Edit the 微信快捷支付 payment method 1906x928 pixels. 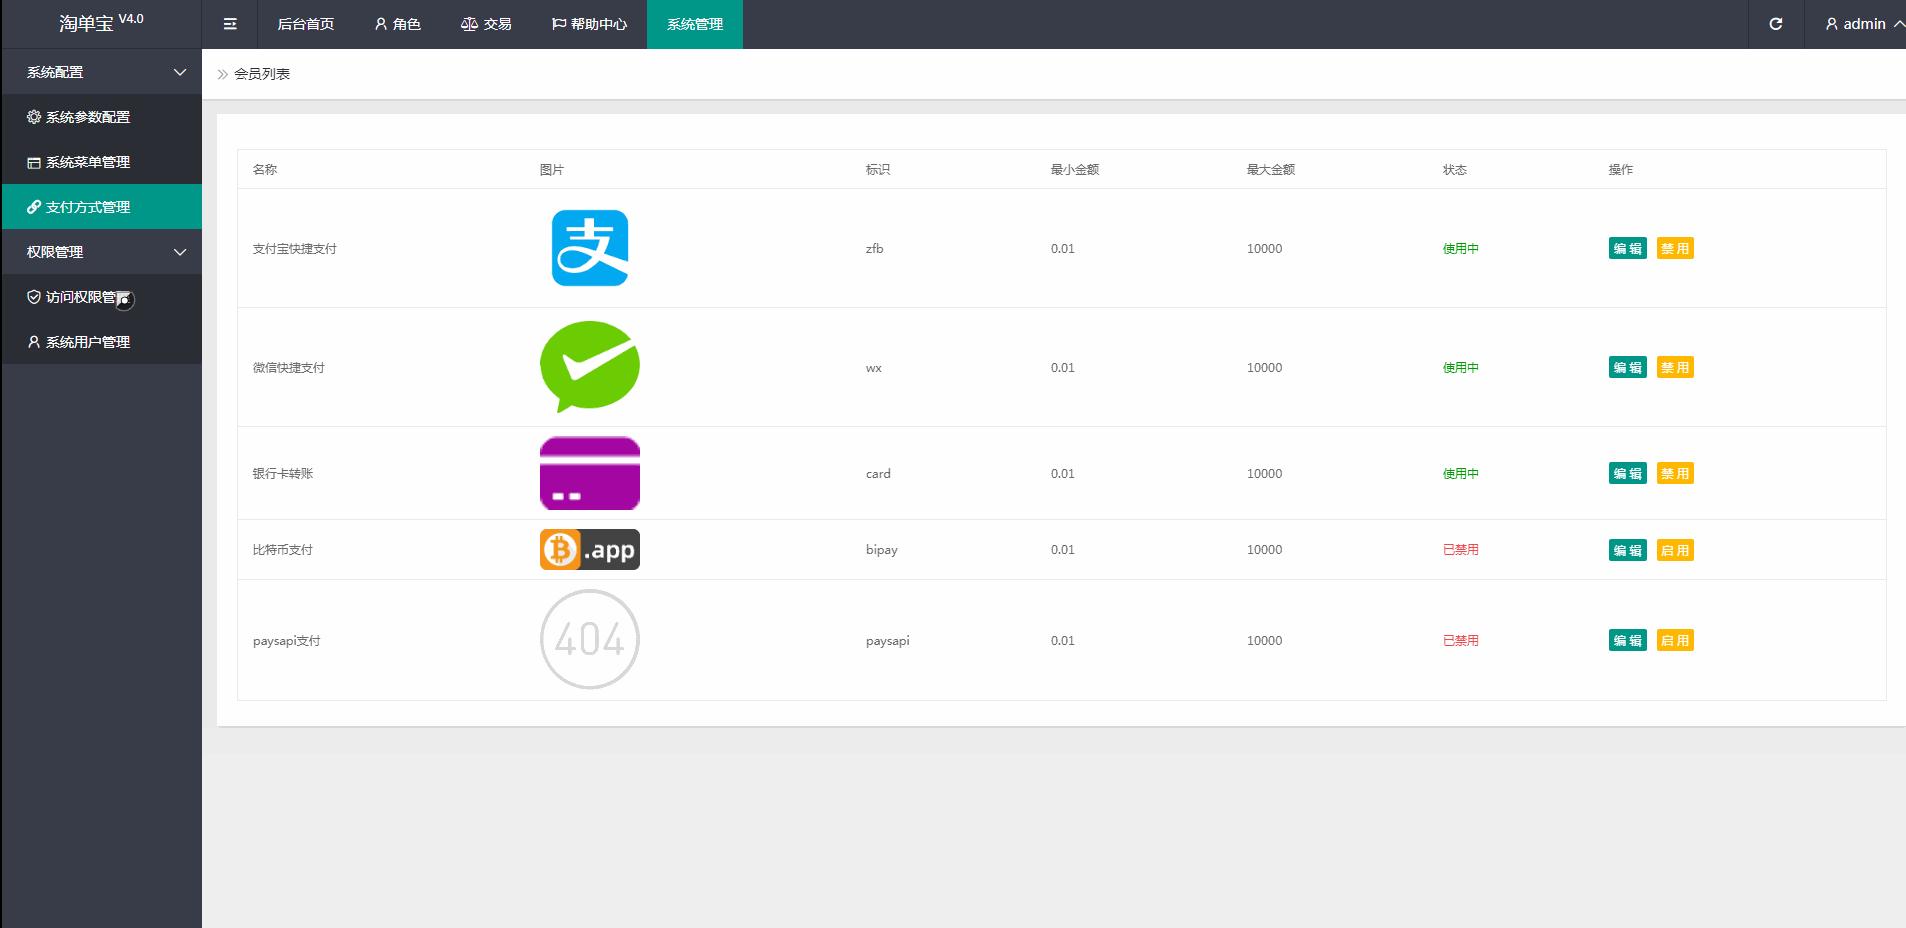1627,368
